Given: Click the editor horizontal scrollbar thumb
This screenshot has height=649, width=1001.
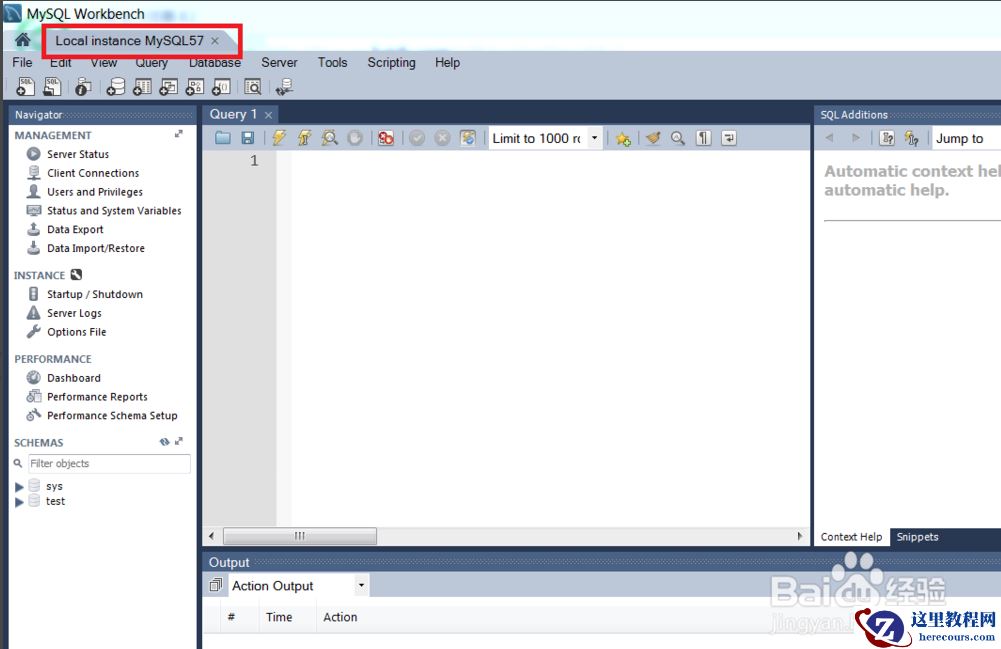Looking at the screenshot, I should (x=299, y=536).
